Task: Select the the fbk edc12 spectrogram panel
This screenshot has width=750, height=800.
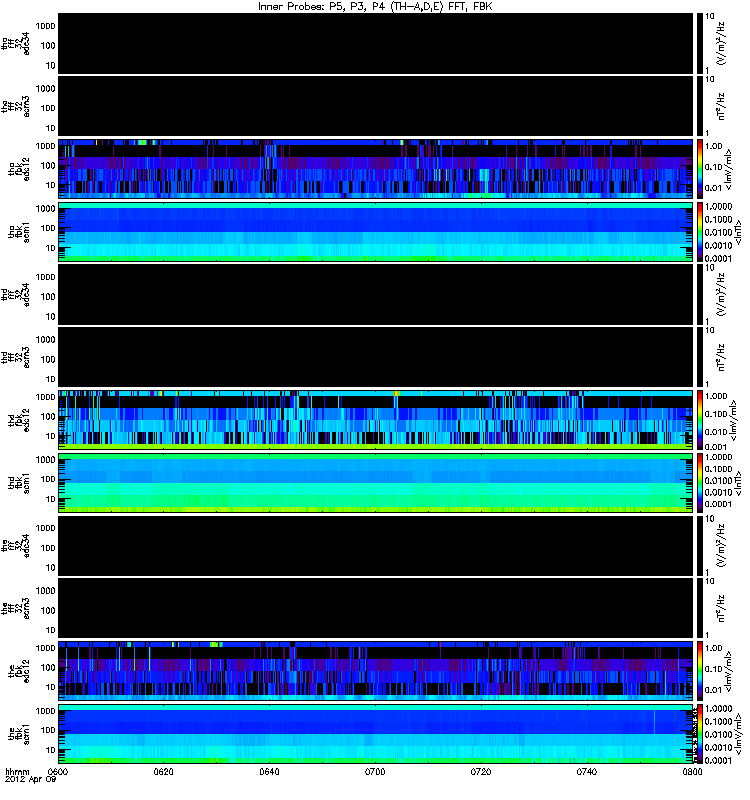Action: pos(376,671)
